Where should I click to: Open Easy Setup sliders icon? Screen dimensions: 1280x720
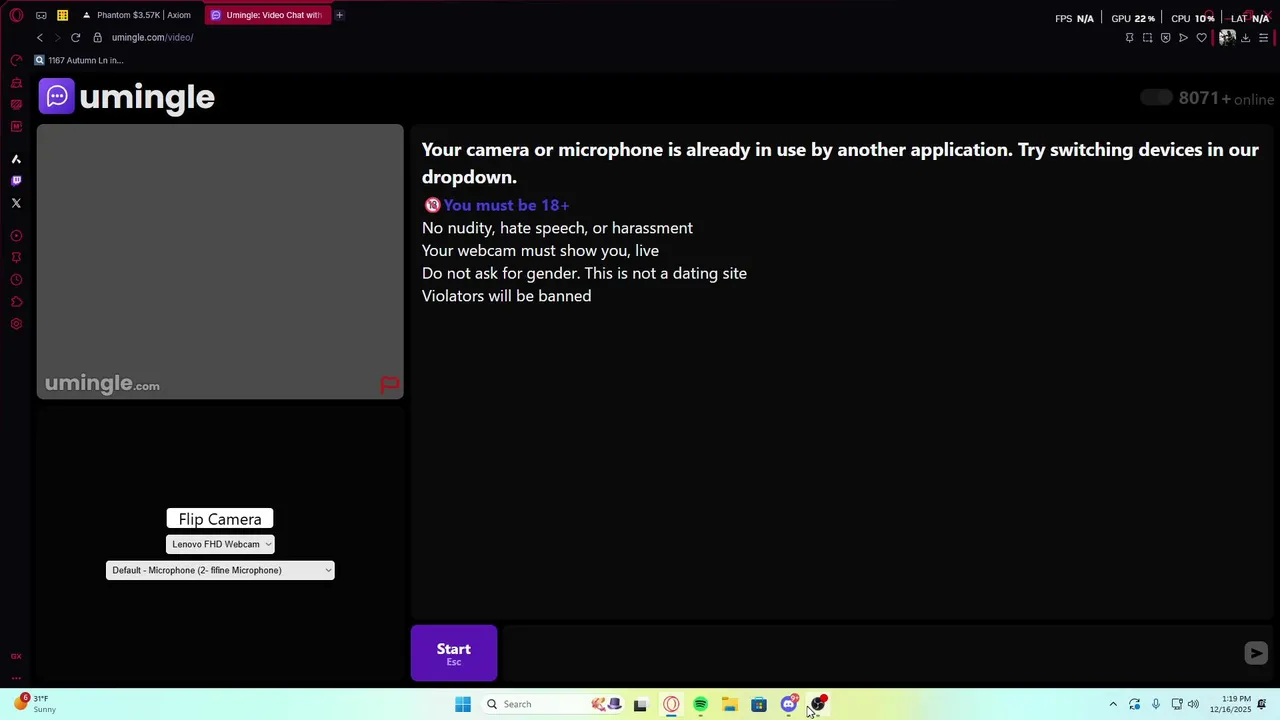point(1264,38)
